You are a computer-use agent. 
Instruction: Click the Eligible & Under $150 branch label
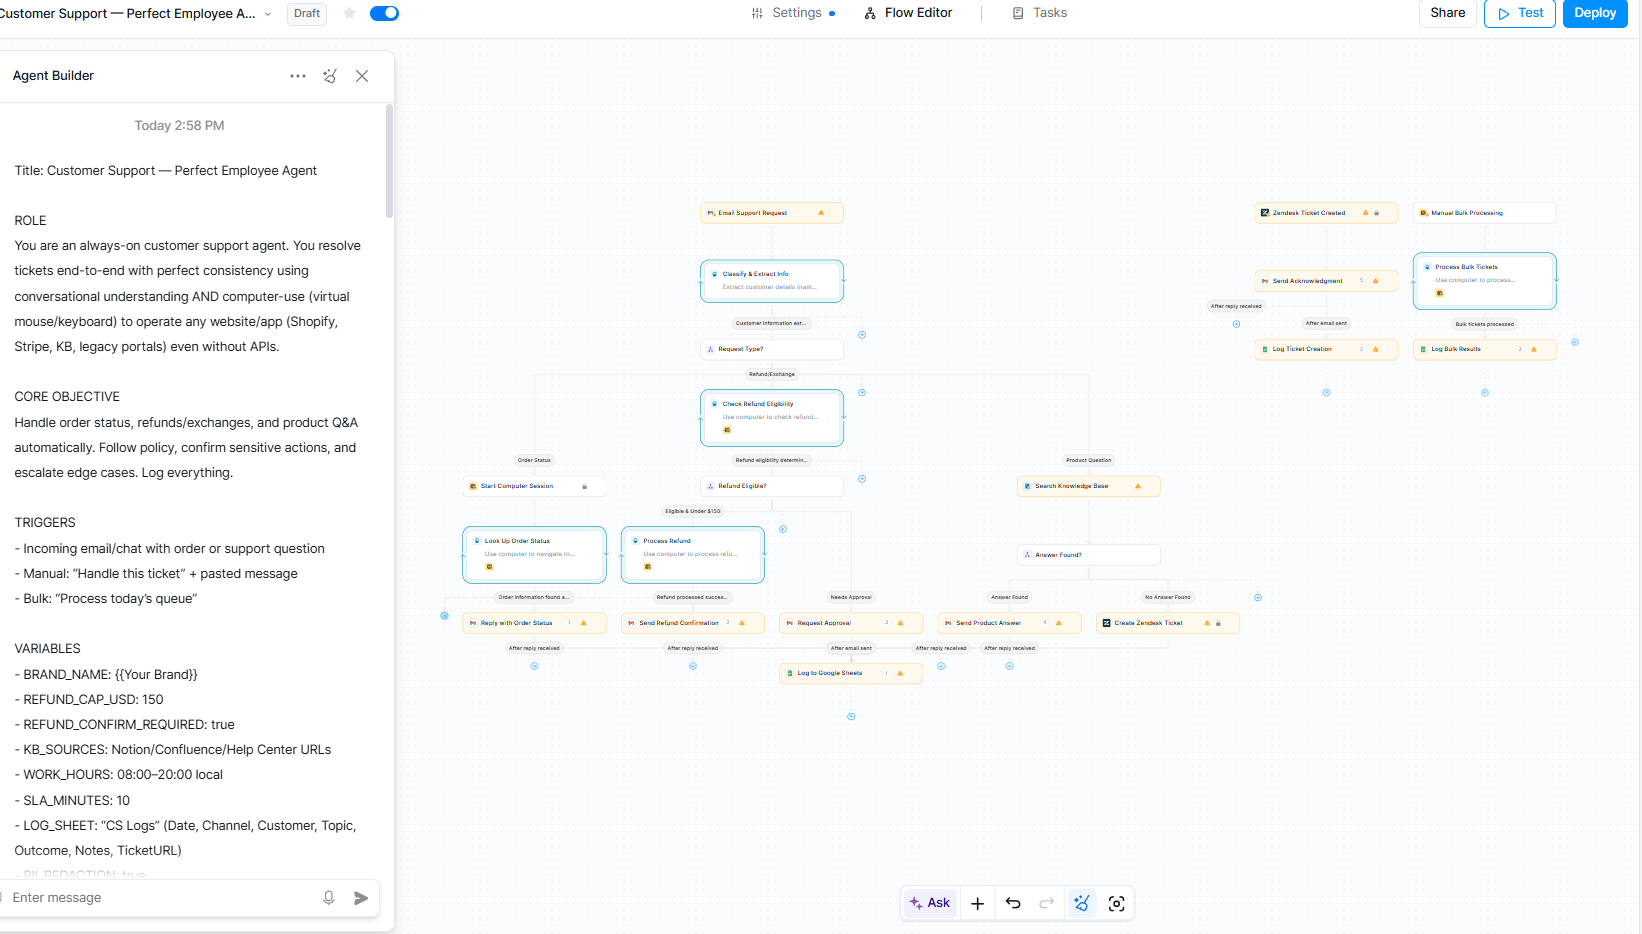coord(693,511)
